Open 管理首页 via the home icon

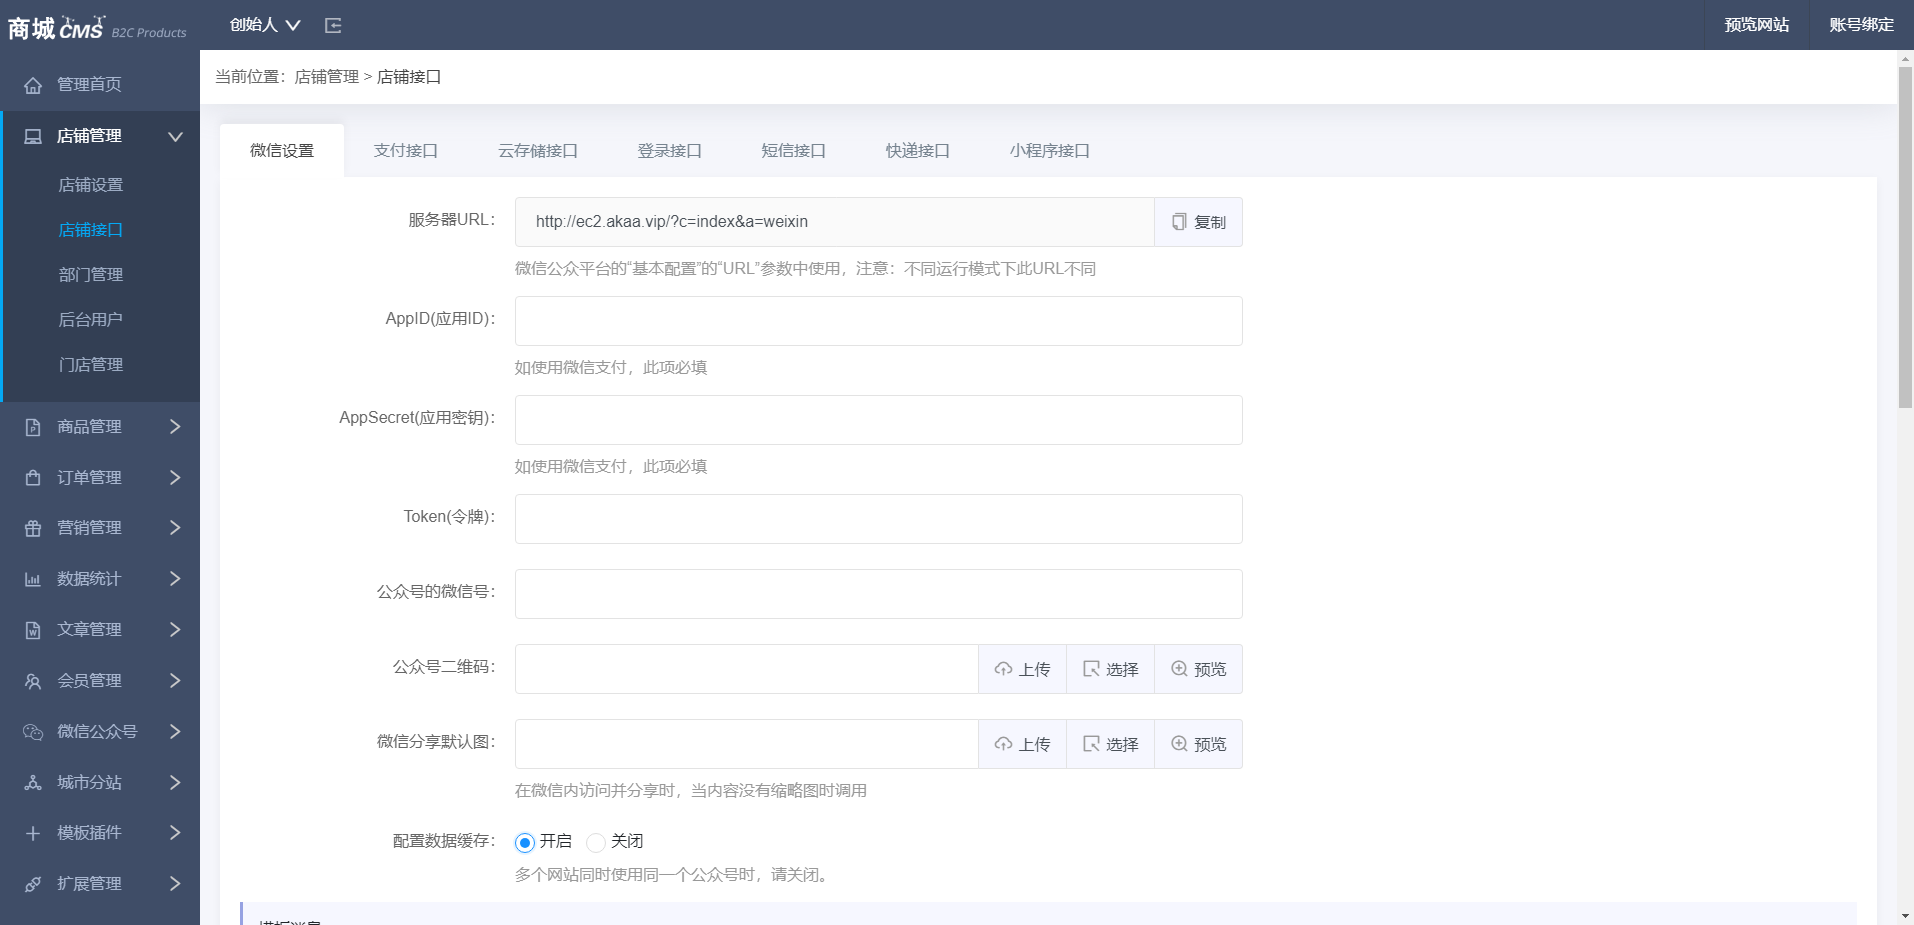[x=31, y=84]
